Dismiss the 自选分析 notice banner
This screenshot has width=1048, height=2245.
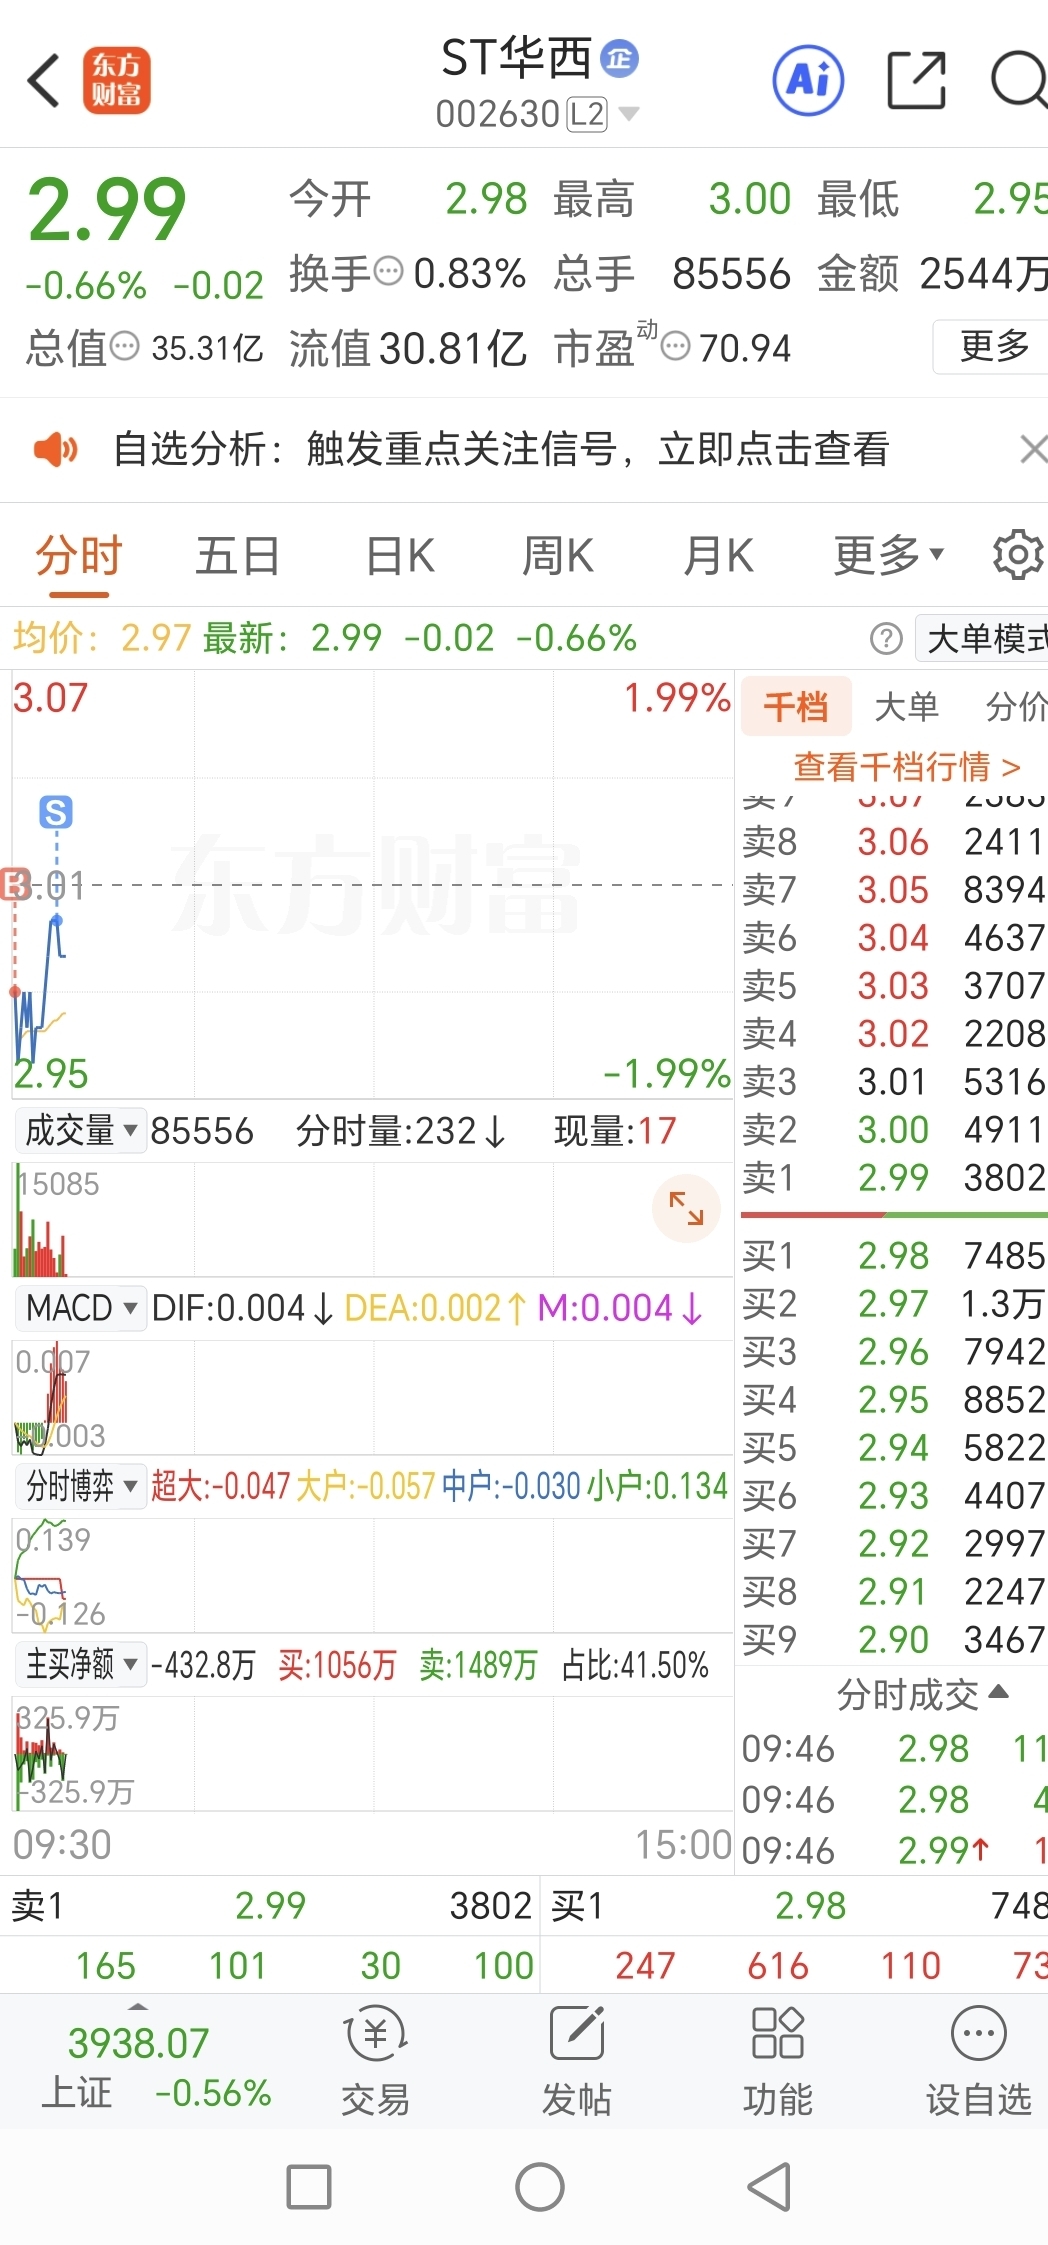coord(1033,449)
